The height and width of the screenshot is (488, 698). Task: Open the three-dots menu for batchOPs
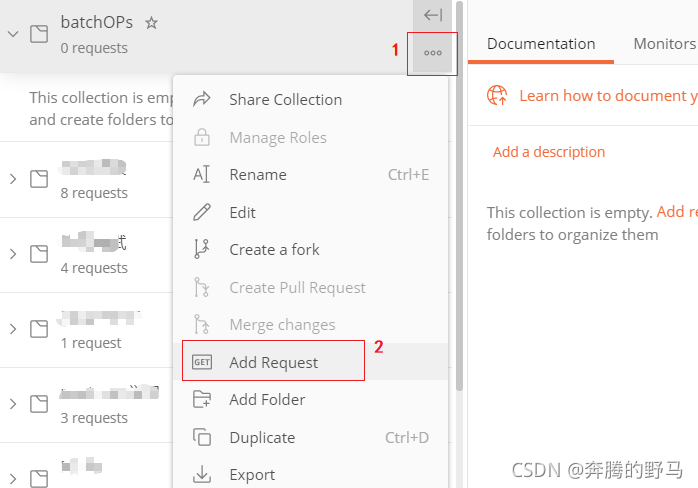pyautogui.click(x=433, y=53)
